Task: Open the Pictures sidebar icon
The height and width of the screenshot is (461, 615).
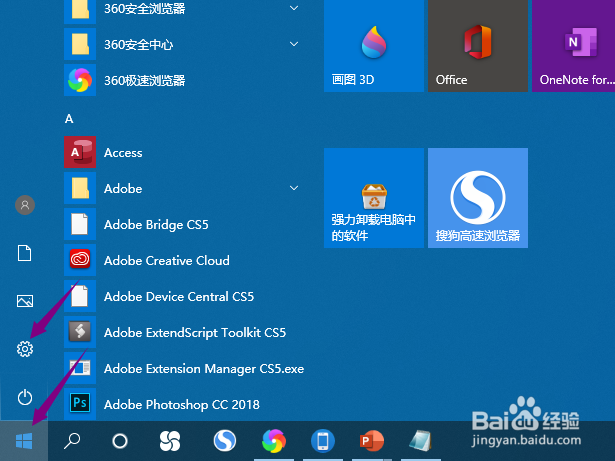Action: 25,301
